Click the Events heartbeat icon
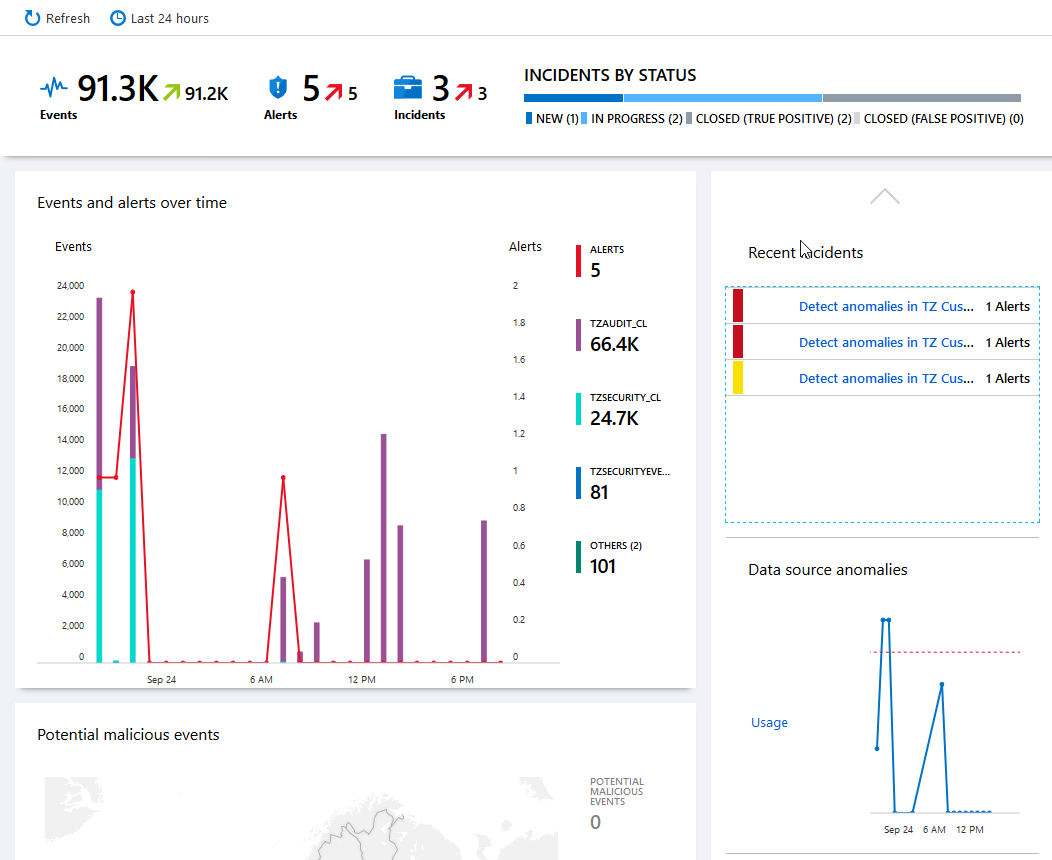The height and width of the screenshot is (860, 1052). coord(54,89)
